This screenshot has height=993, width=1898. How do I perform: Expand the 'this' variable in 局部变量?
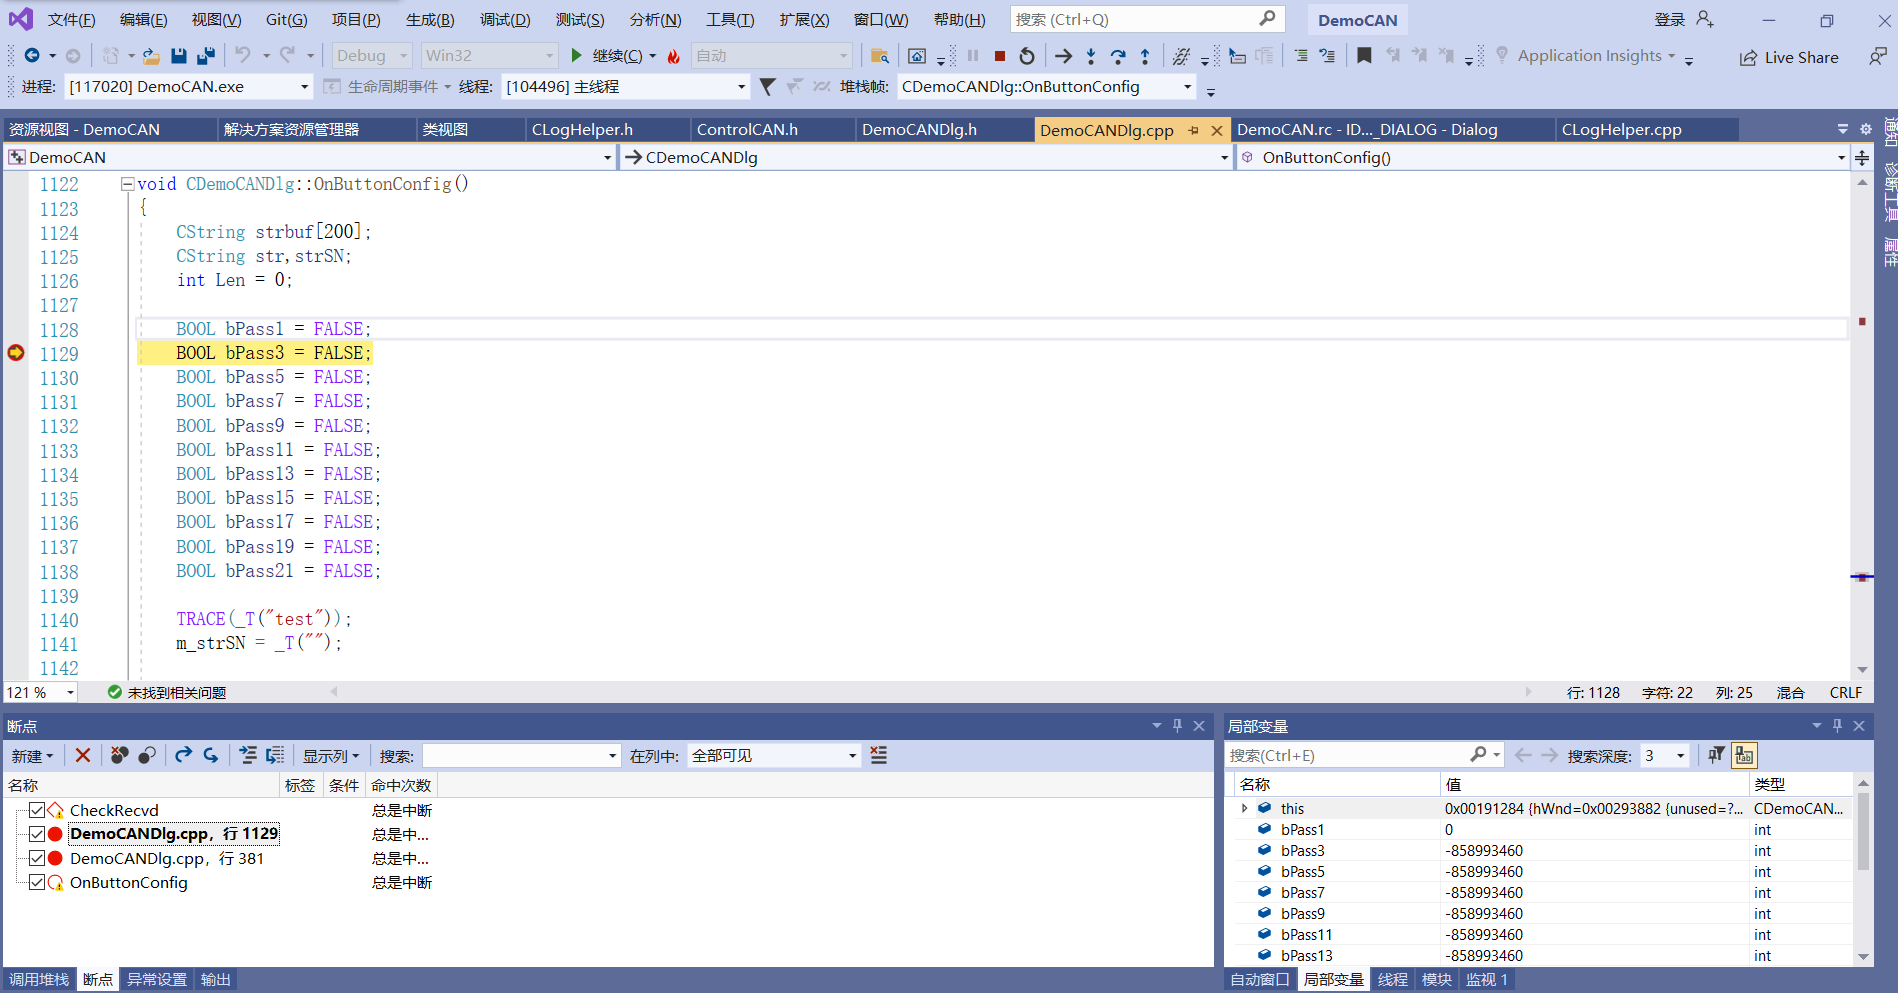tap(1245, 808)
